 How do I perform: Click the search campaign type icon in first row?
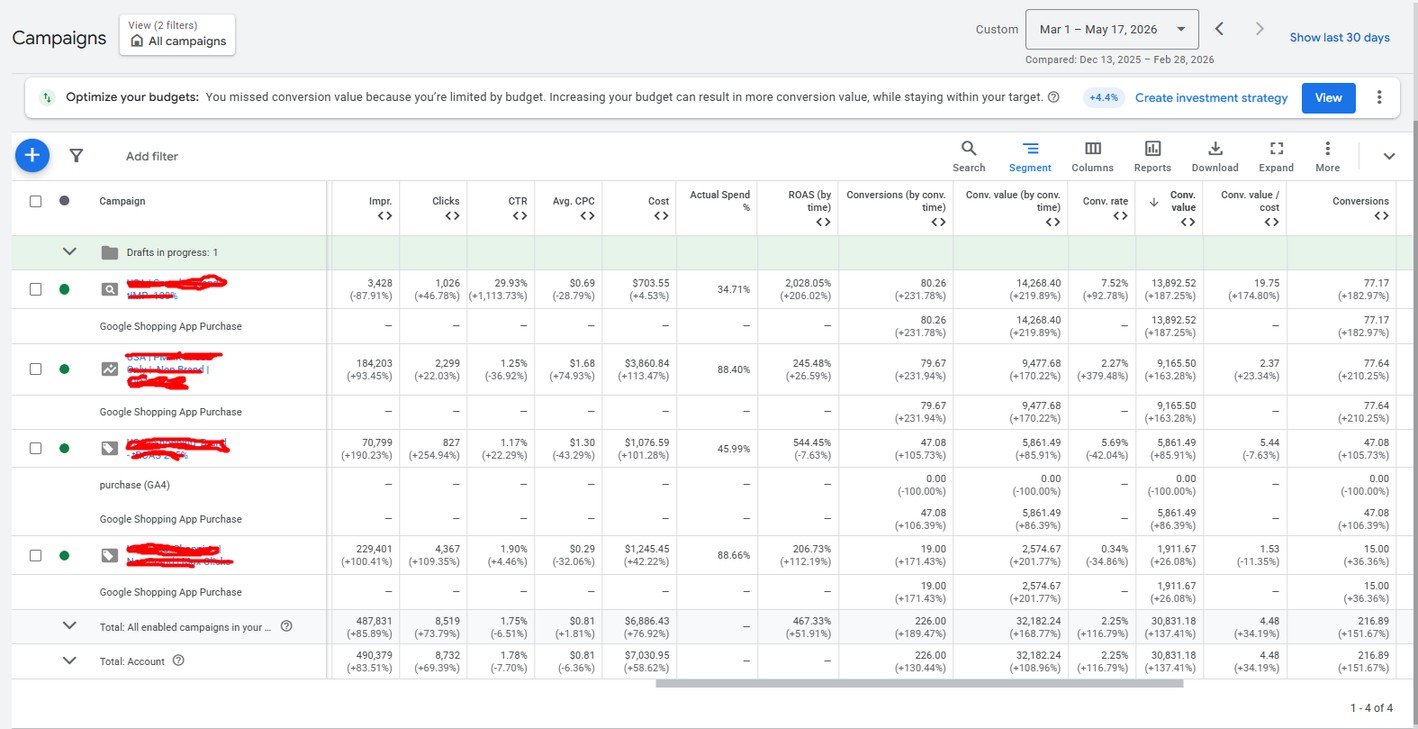[109, 289]
